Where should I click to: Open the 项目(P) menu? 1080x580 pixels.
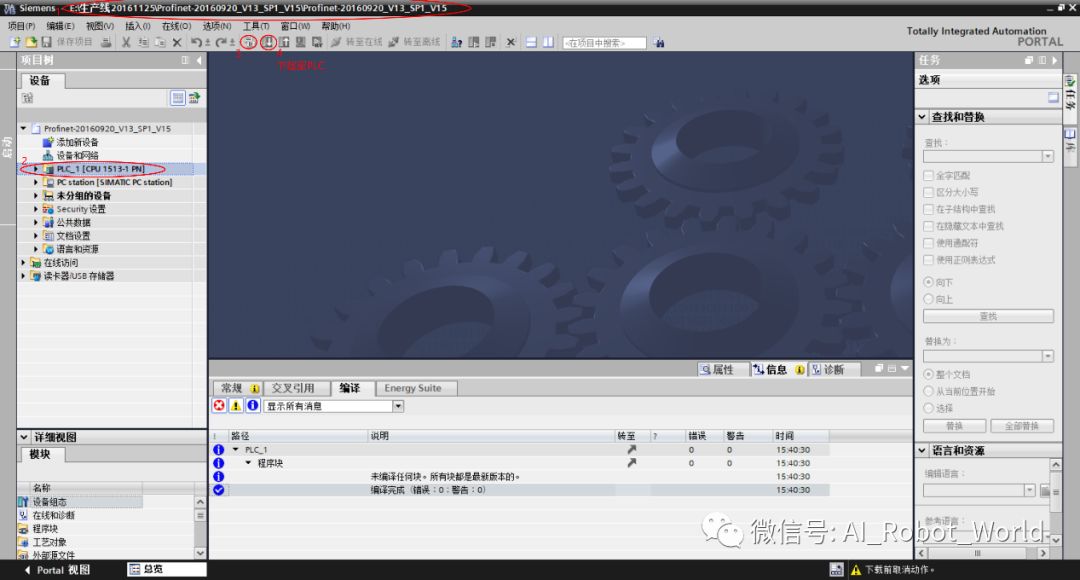21,26
